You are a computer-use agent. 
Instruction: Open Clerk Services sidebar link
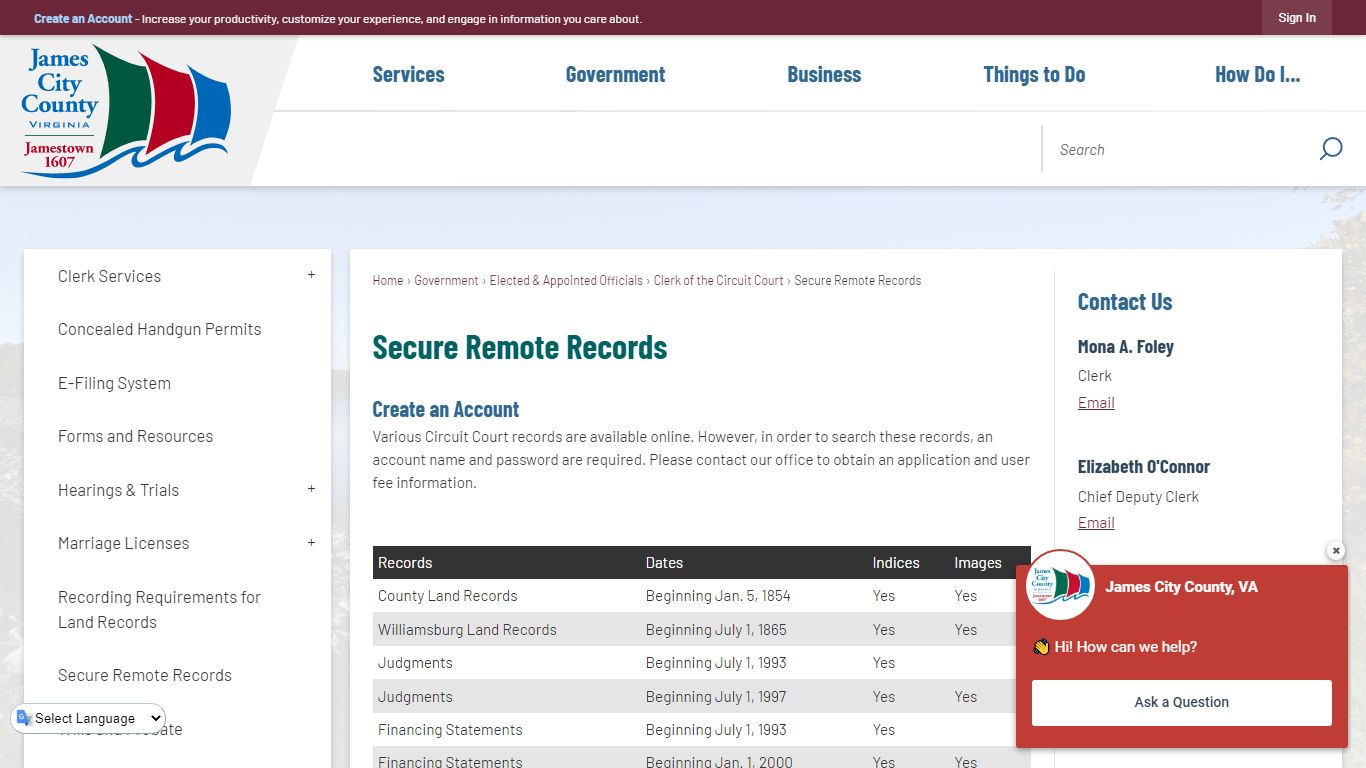coord(109,276)
